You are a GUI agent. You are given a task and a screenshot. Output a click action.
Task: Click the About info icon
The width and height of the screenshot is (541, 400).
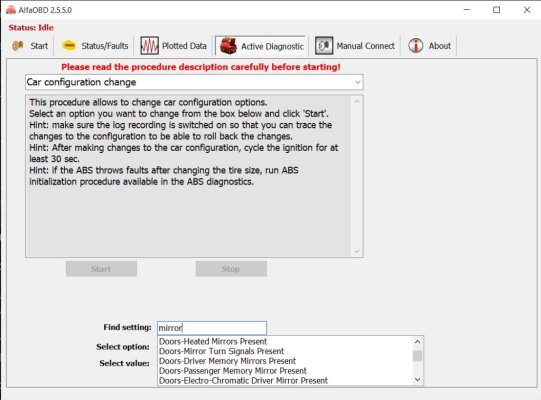pos(415,46)
